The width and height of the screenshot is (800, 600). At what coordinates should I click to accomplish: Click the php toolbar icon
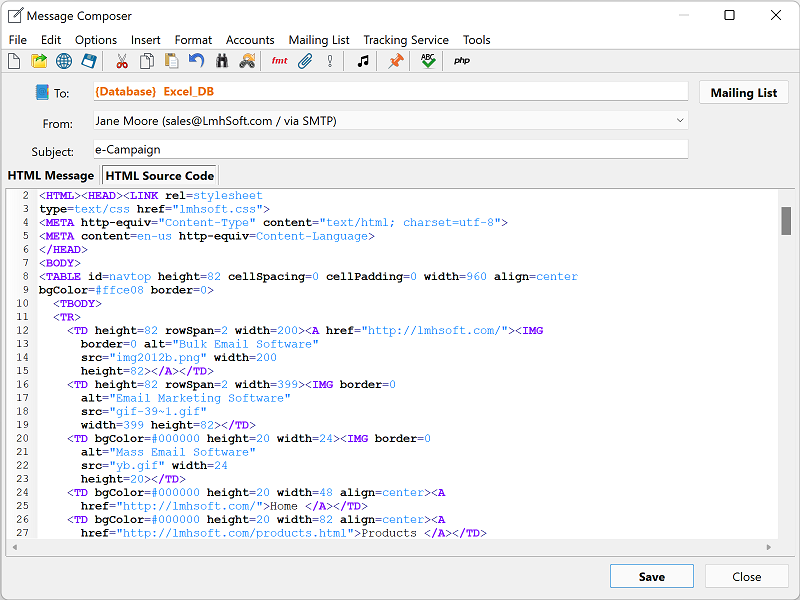462,61
